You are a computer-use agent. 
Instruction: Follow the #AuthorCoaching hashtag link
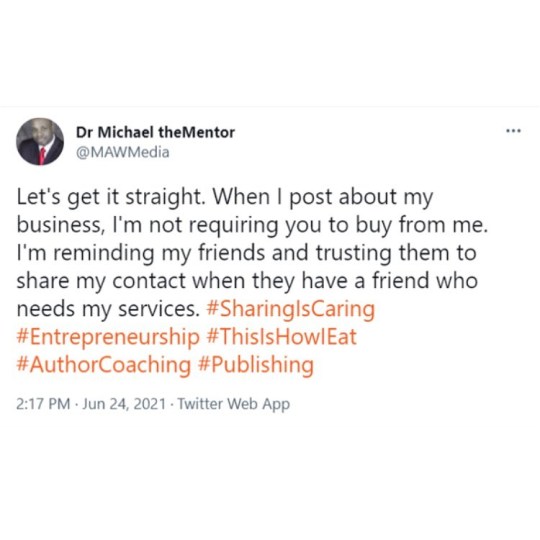pos(104,365)
